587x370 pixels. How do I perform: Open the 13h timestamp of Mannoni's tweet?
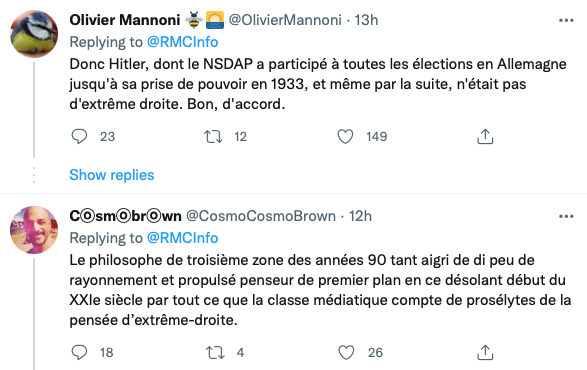[x=366, y=20]
